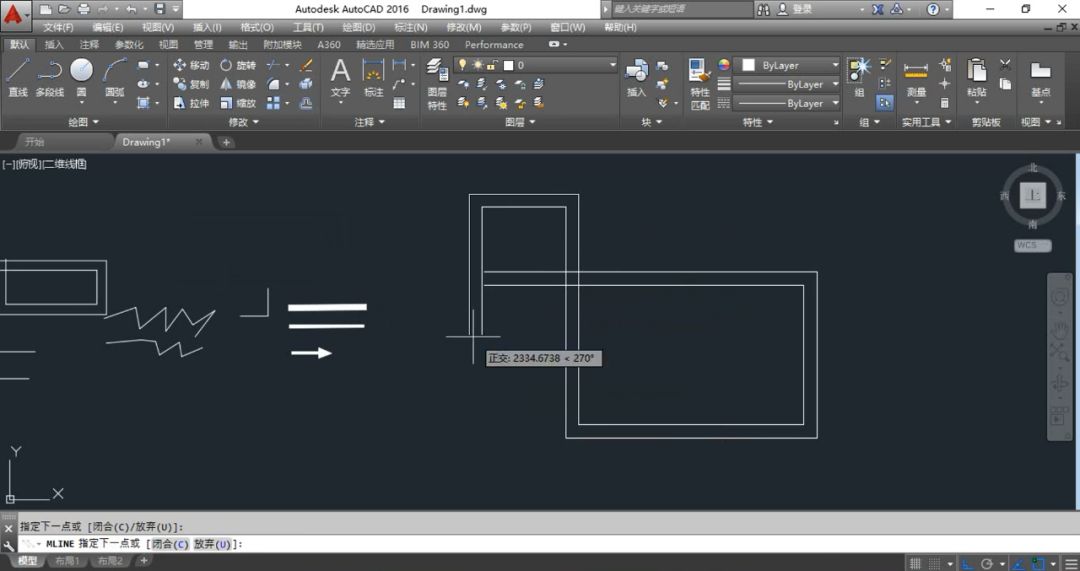Click the Autodesk Exchange Apps icon

pyautogui.click(x=878, y=10)
